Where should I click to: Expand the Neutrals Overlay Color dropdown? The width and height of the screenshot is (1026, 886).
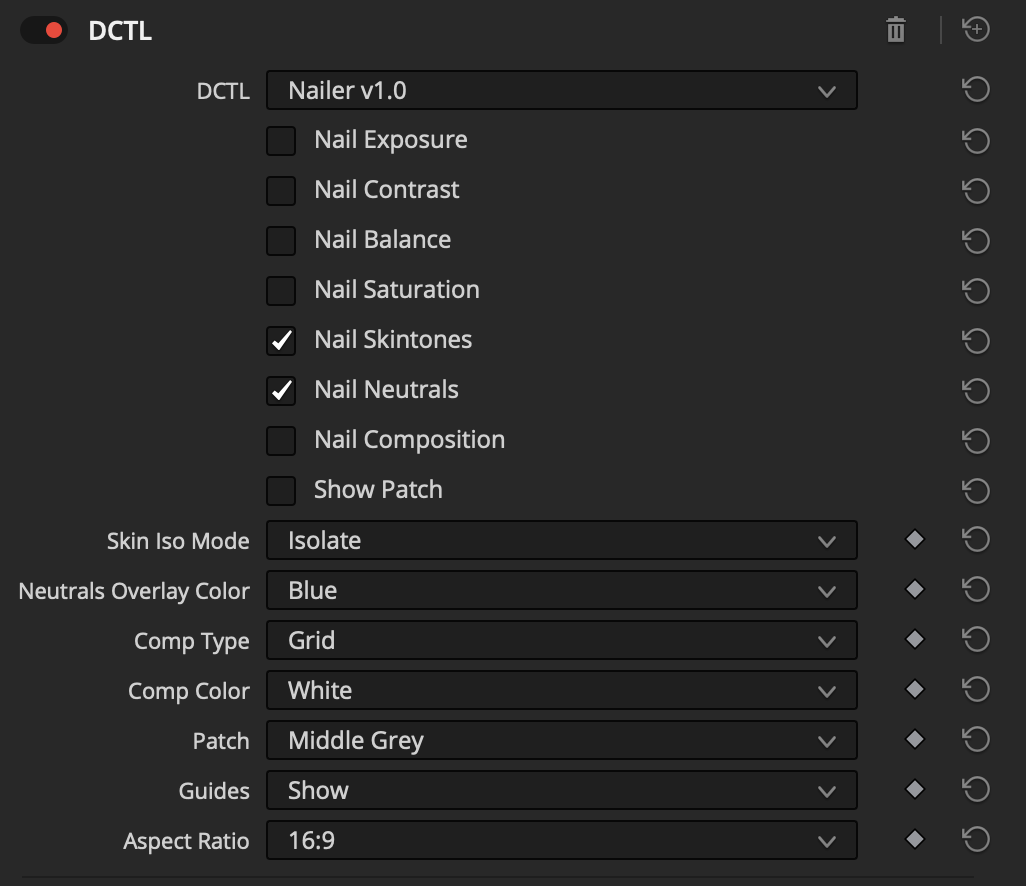coord(561,591)
